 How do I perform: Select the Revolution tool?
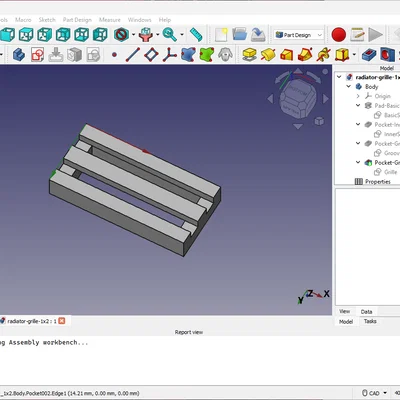tap(268, 54)
